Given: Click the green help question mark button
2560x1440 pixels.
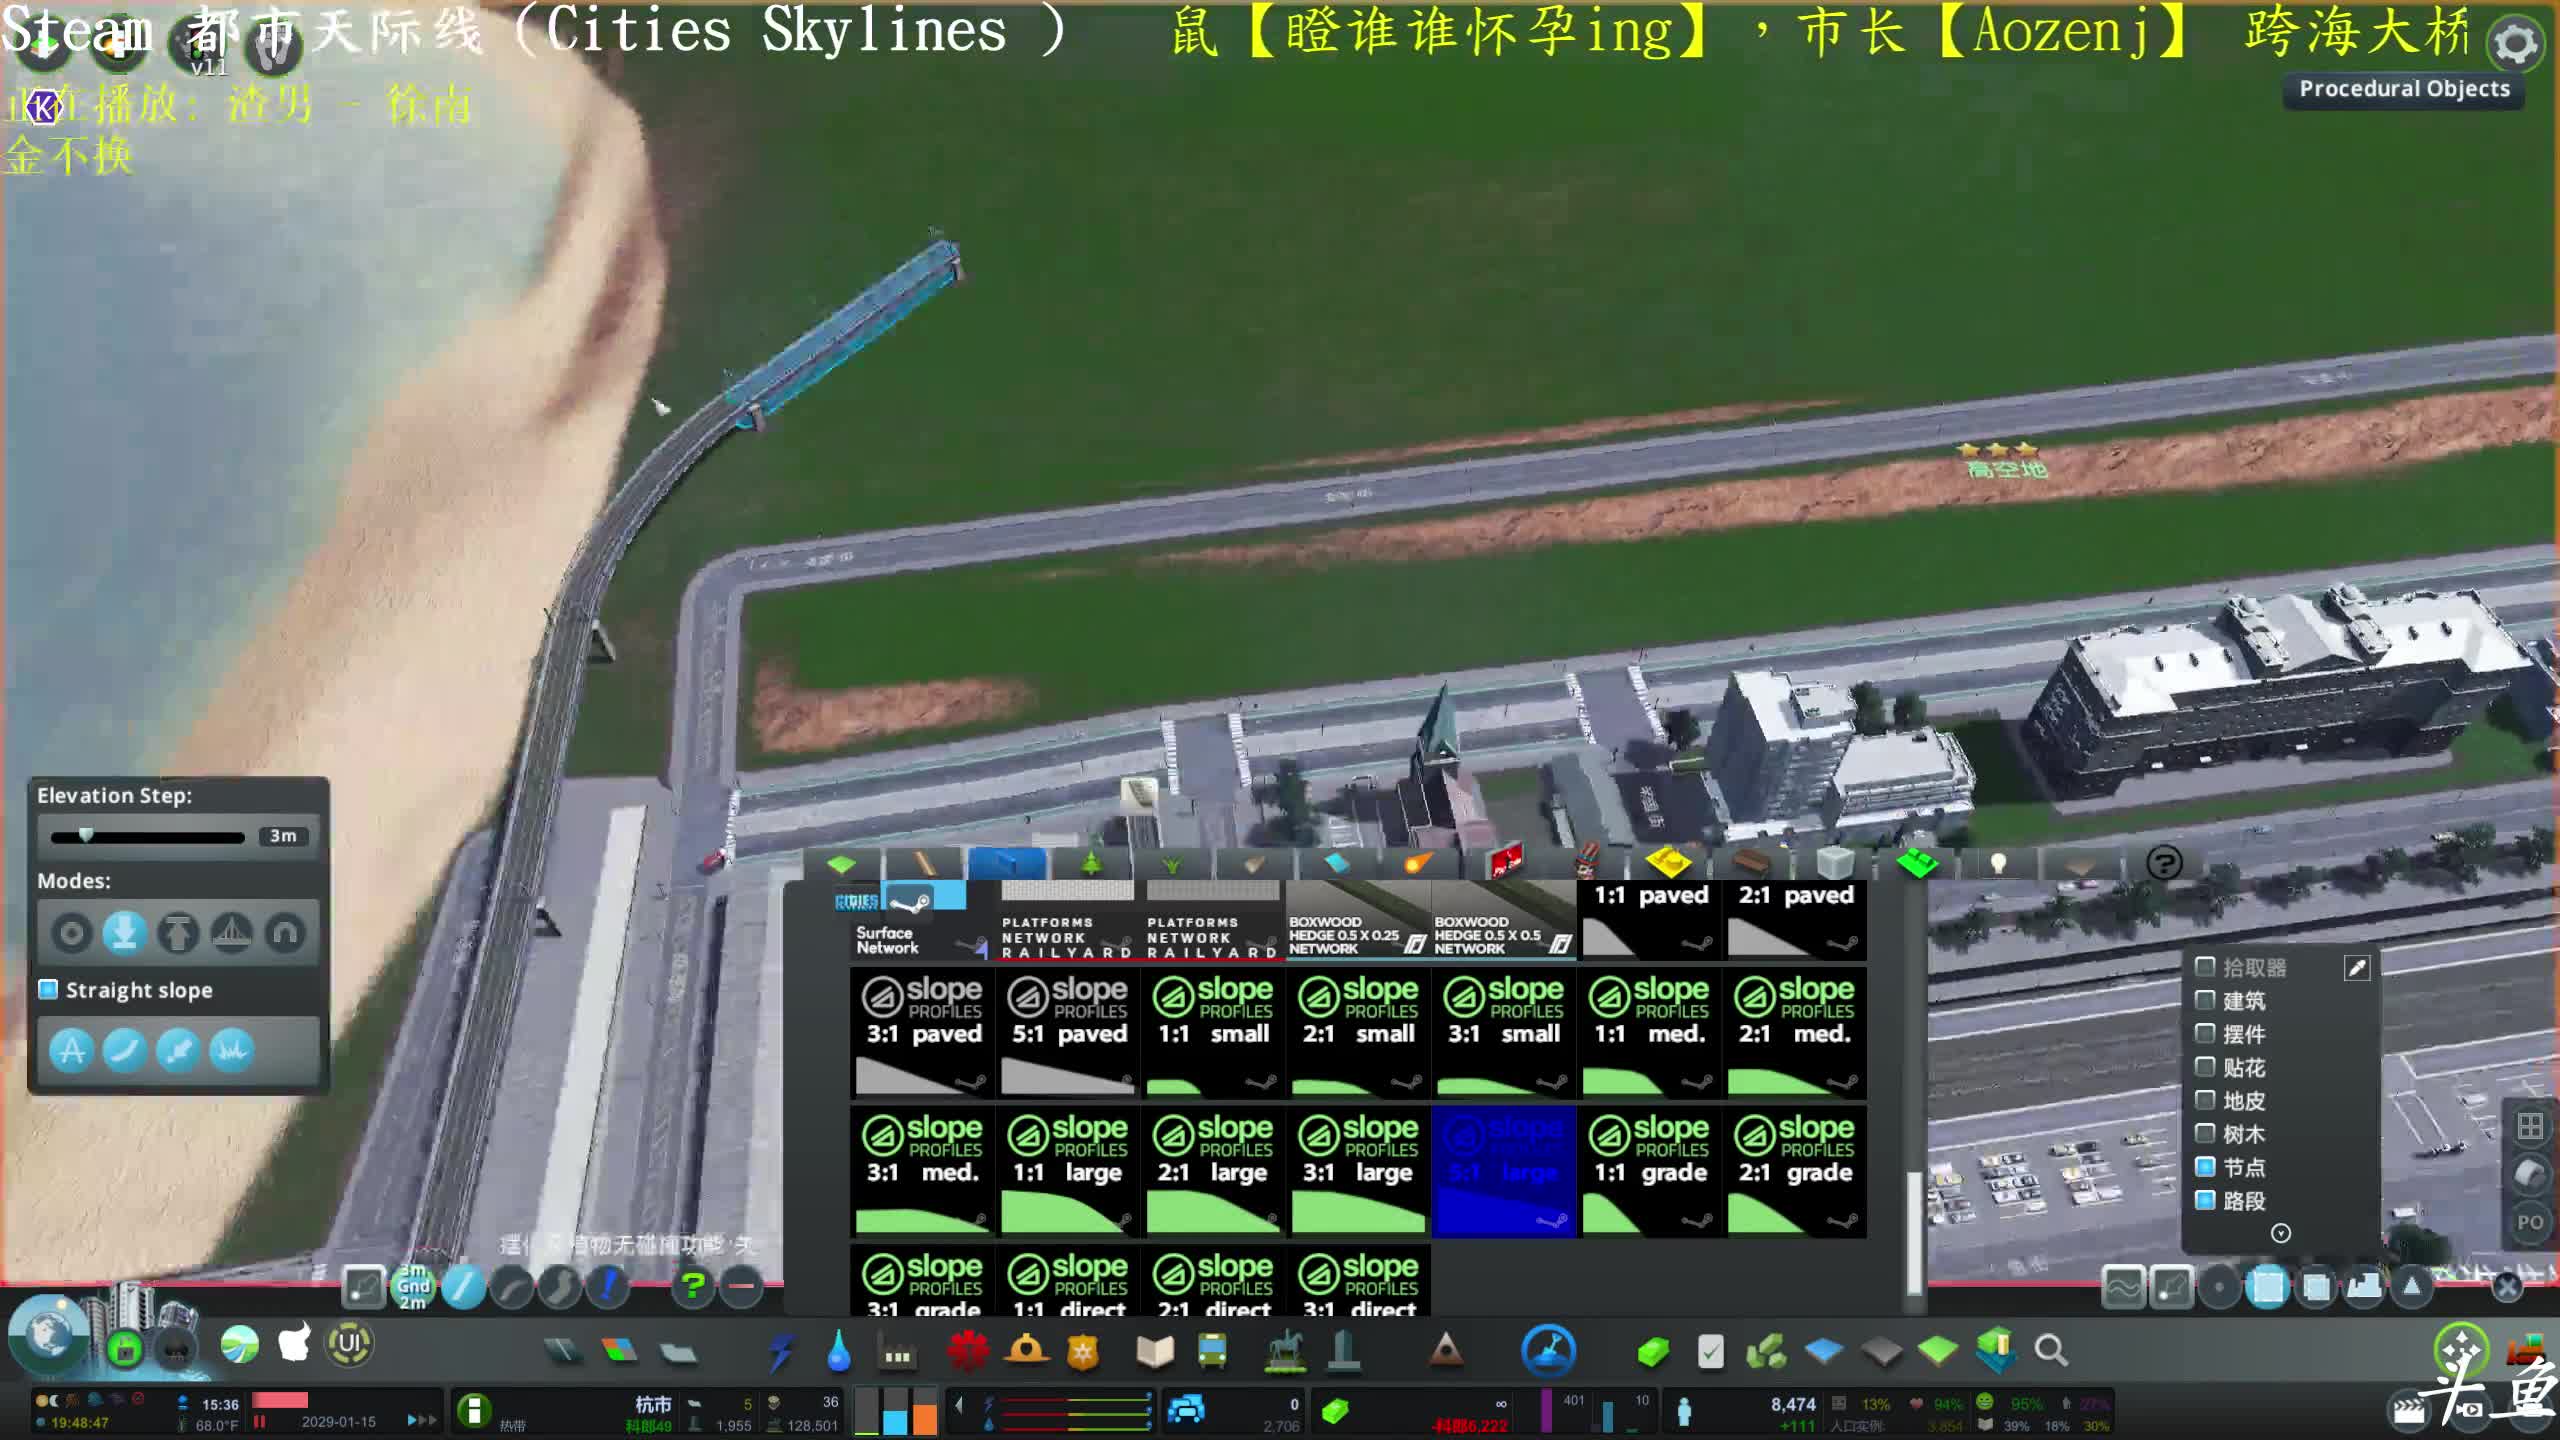Looking at the screenshot, I should pyautogui.click(x=693, y=1287).
